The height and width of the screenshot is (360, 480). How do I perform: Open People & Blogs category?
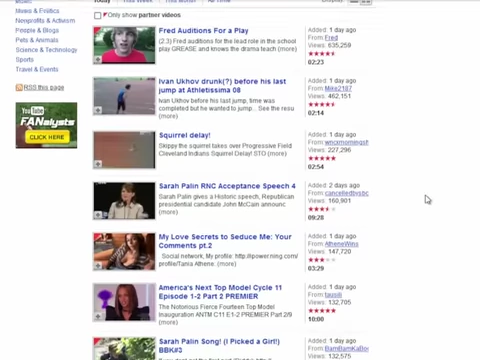[37, 30]
